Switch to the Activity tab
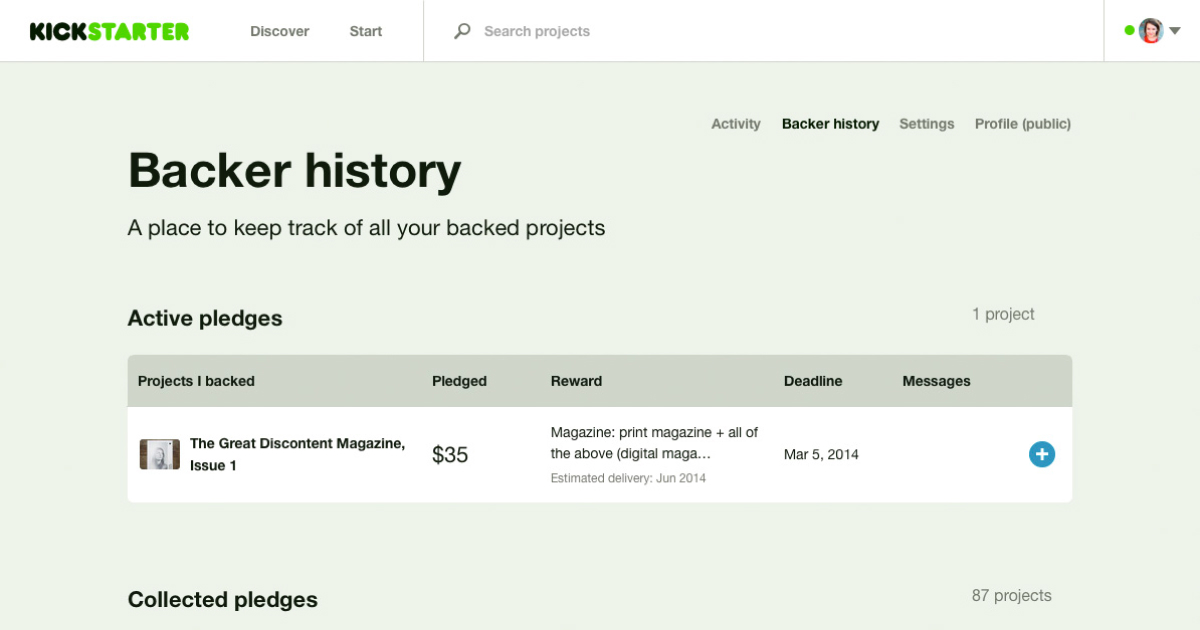The width and height of the screenshot is (1200, 630). (x=736, y=123)
